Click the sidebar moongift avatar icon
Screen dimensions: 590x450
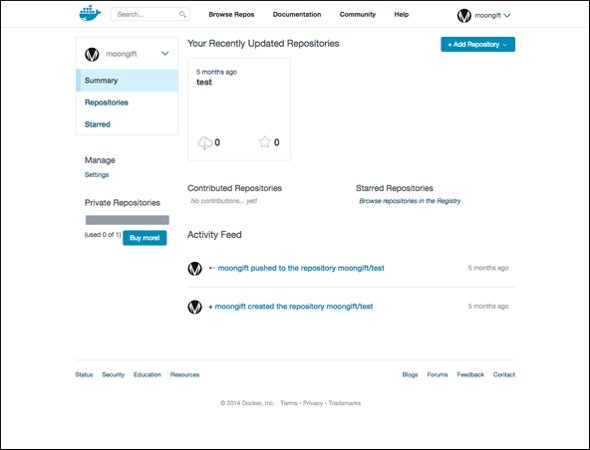[x=92, y=54]
